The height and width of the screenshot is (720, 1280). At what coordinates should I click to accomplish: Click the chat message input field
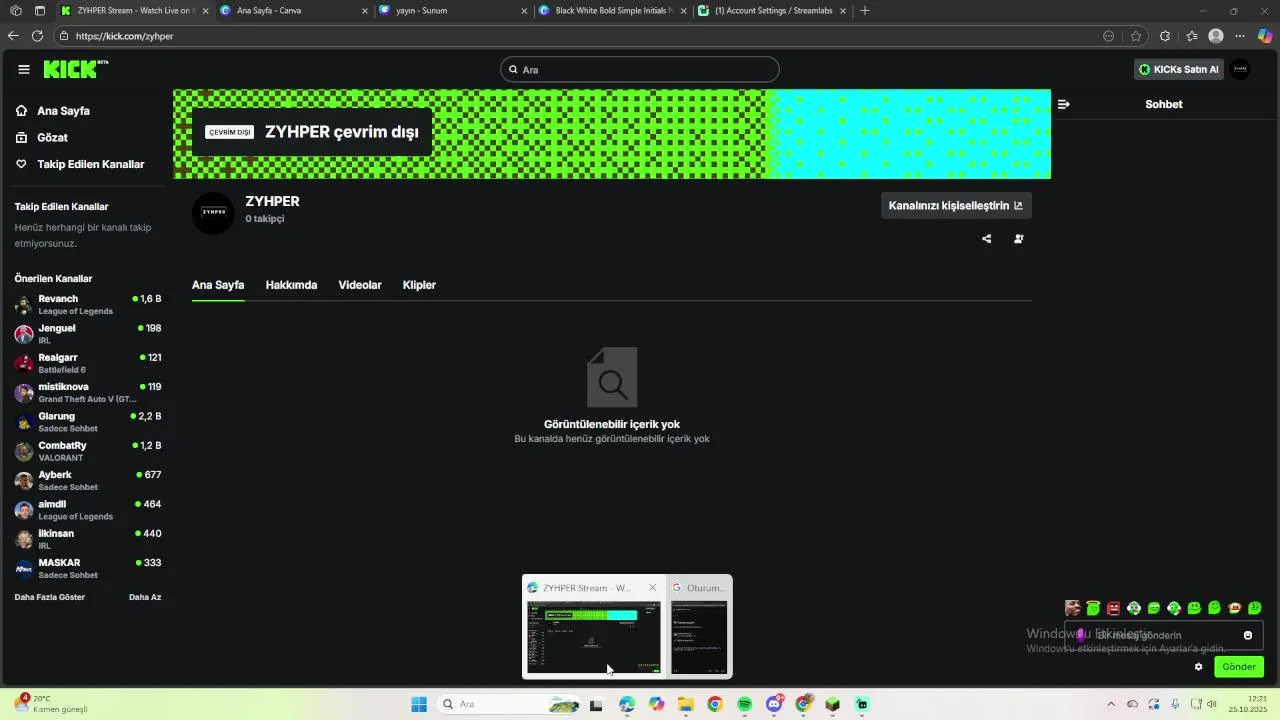coord(1164,635)
